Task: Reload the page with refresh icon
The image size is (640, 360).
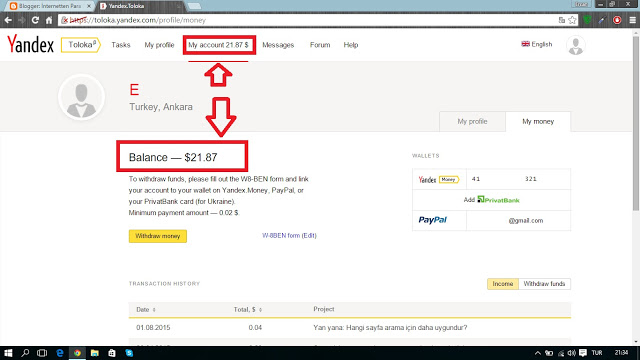Action: pos(36,20)
